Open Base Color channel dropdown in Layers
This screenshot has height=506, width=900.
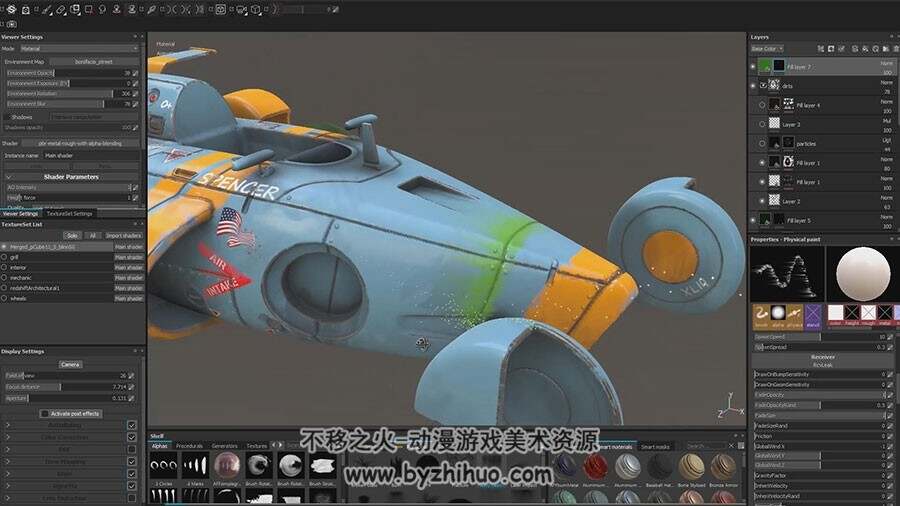tap(767, 49)
